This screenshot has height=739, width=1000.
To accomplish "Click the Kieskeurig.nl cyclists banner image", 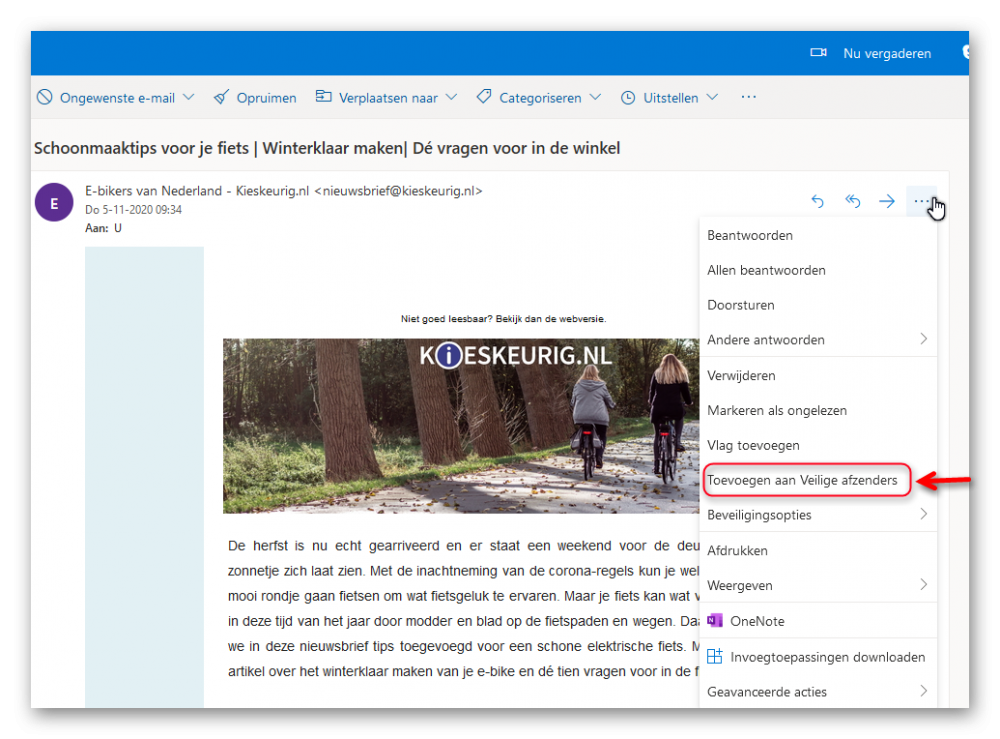I will coord(460,425).
